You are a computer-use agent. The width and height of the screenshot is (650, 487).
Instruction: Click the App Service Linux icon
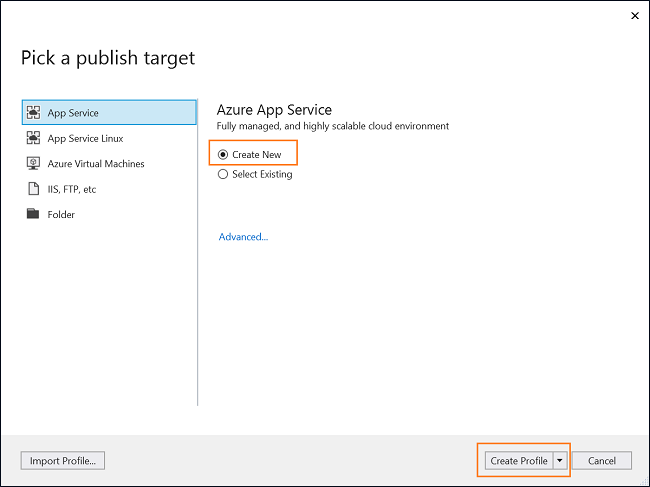pos(33,138)
